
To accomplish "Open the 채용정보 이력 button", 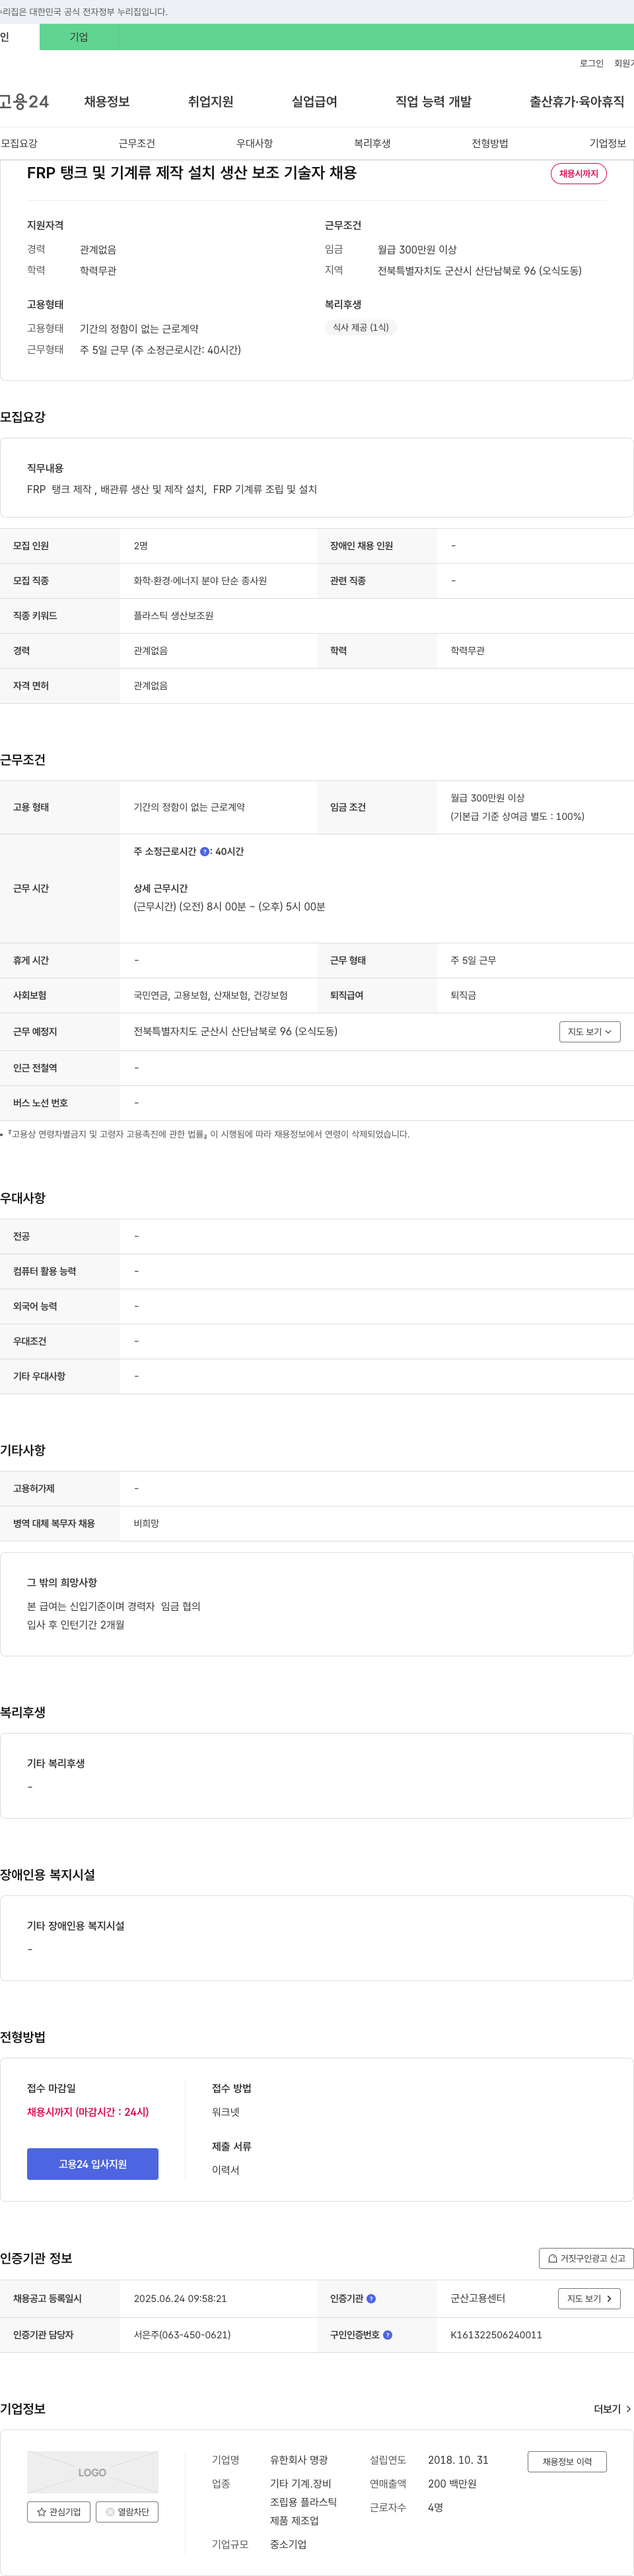I will click(567, 2461).
